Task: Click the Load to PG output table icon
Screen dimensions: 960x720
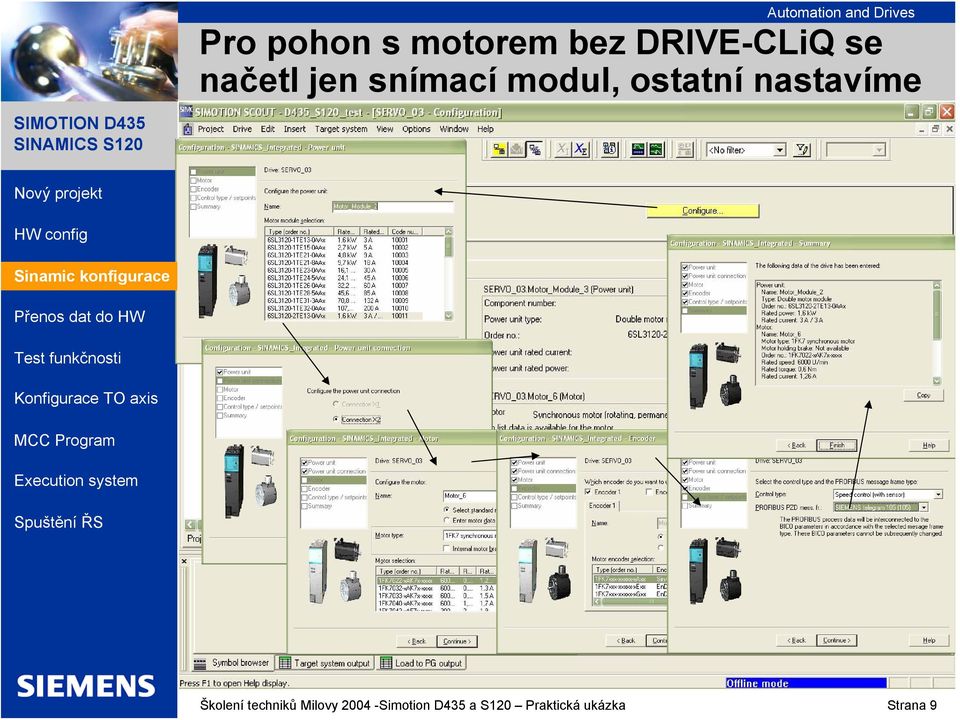Action: coord(386,663)
